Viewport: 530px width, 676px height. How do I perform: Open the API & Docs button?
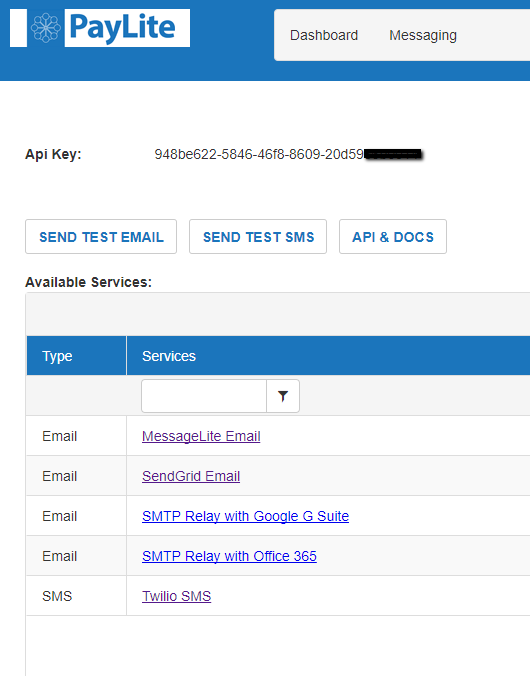pos(393,237)
